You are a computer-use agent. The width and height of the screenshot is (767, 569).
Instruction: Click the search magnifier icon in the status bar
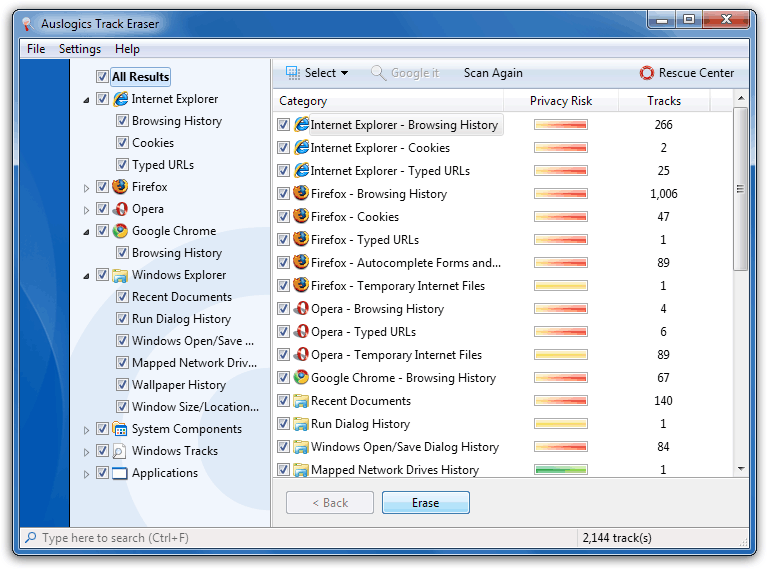coord(30,537)
